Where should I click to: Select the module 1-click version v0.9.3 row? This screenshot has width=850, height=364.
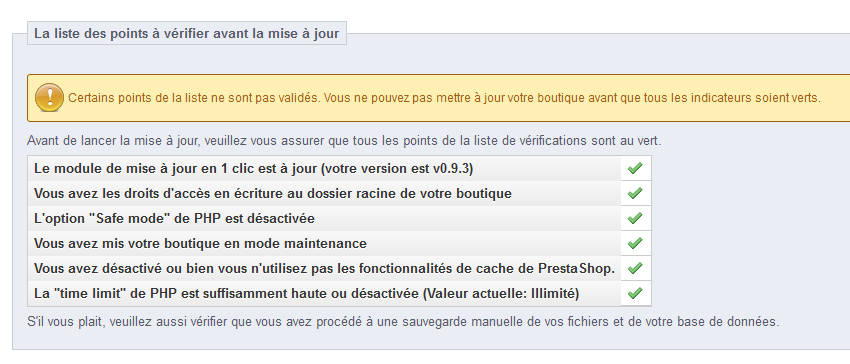339,168
